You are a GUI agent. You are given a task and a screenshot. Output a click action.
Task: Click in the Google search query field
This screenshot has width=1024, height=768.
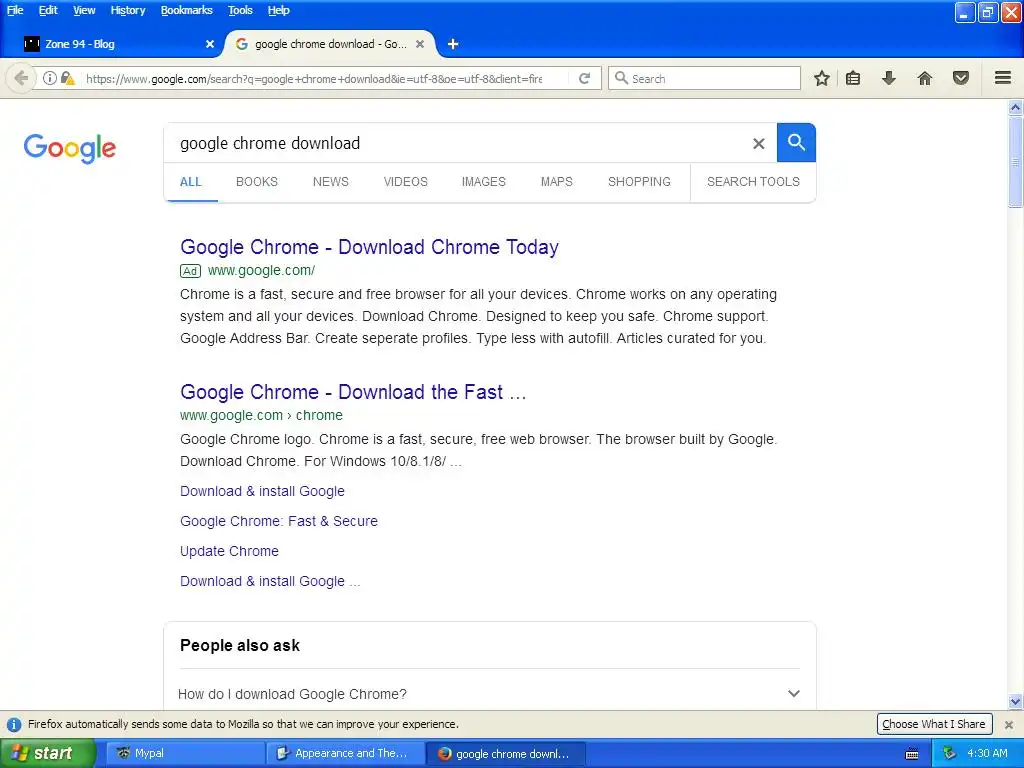[457, 143]
